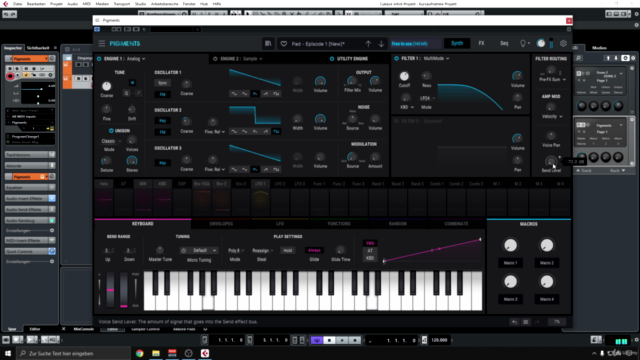Open the edit history list icon

[x=526, y=322]
